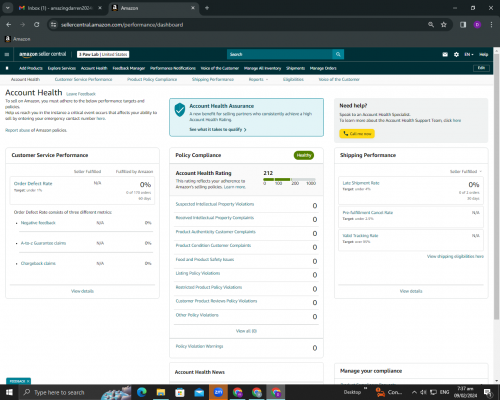The width and height of the screenshot is (500, 400).
Task: Click the Leave Feedback link
Action: pos(81,94)
